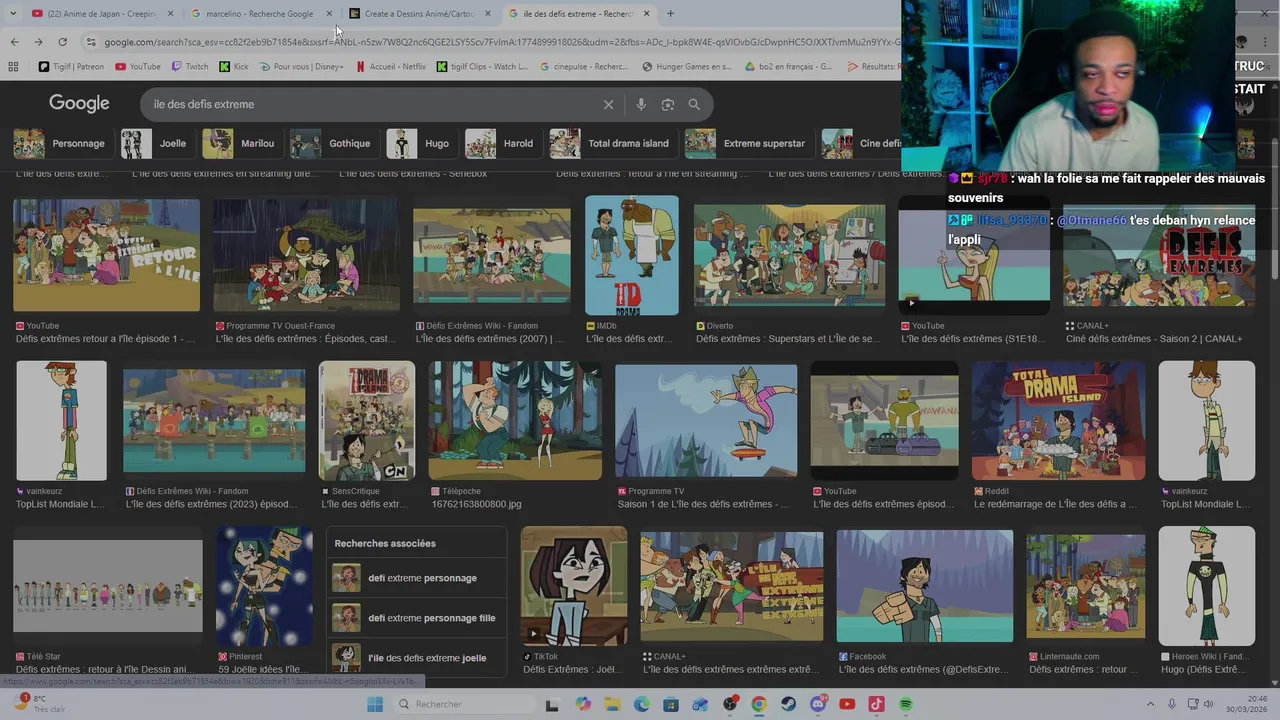Screen dimensions: 1280x720
Task: Open Microsoft Edge from the taskbar
Action: coord(641,704)
